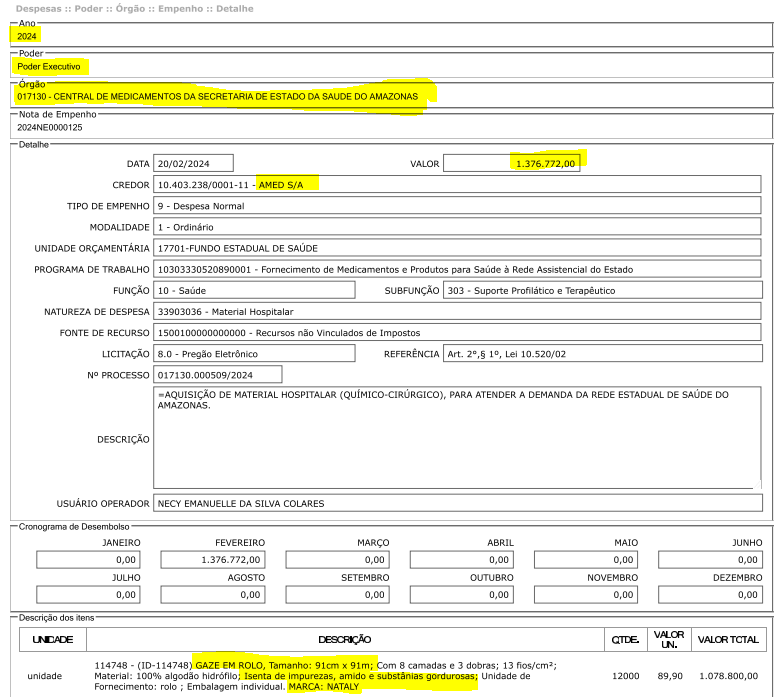Image resolution: width=774 pixels, height=697 pixels.
Task: Select the CREDOR field with AMED S/A
Action: tap(457, 185)
